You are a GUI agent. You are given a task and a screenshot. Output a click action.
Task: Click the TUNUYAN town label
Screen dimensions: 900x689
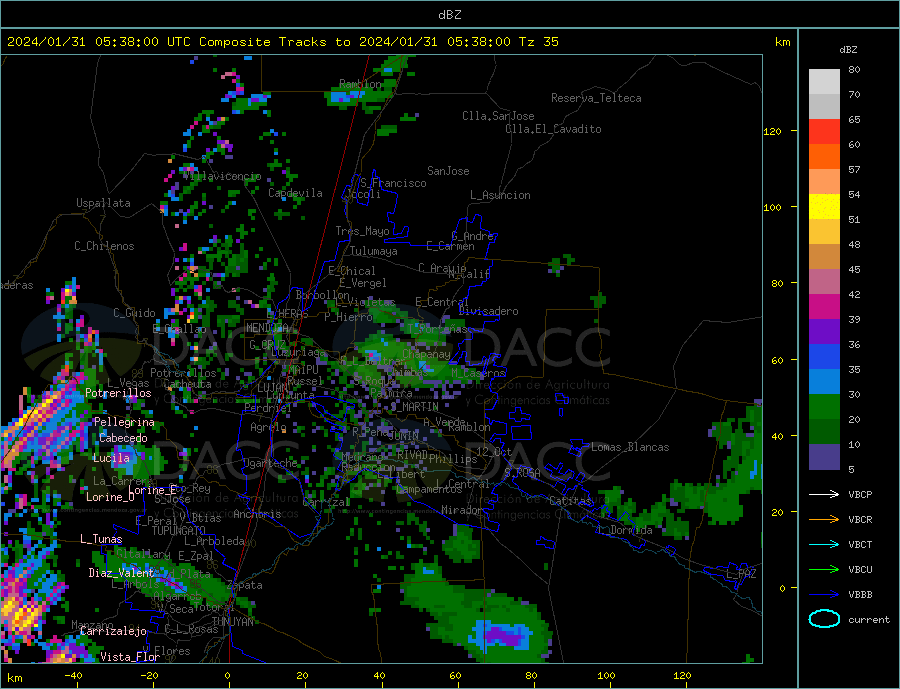click(232, 622)
